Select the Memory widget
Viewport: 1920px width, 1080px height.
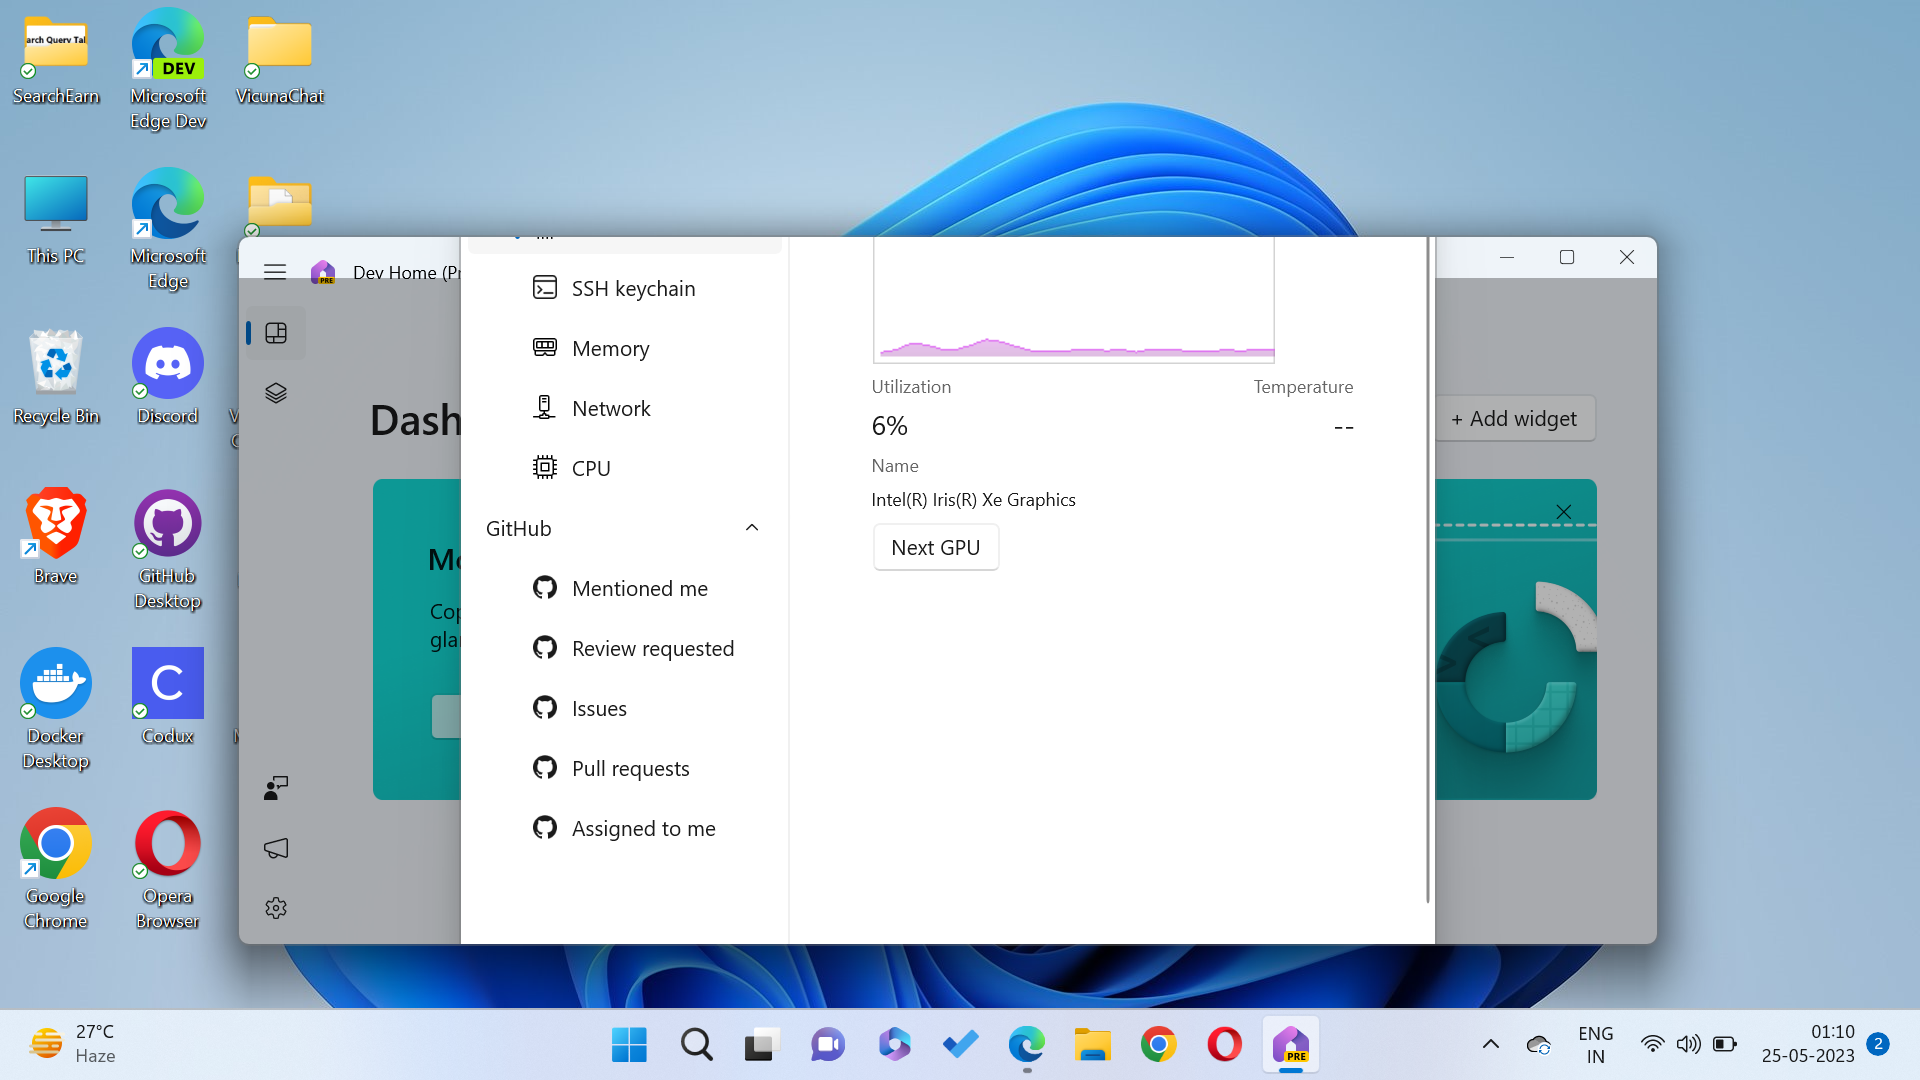tap(611, 348)
